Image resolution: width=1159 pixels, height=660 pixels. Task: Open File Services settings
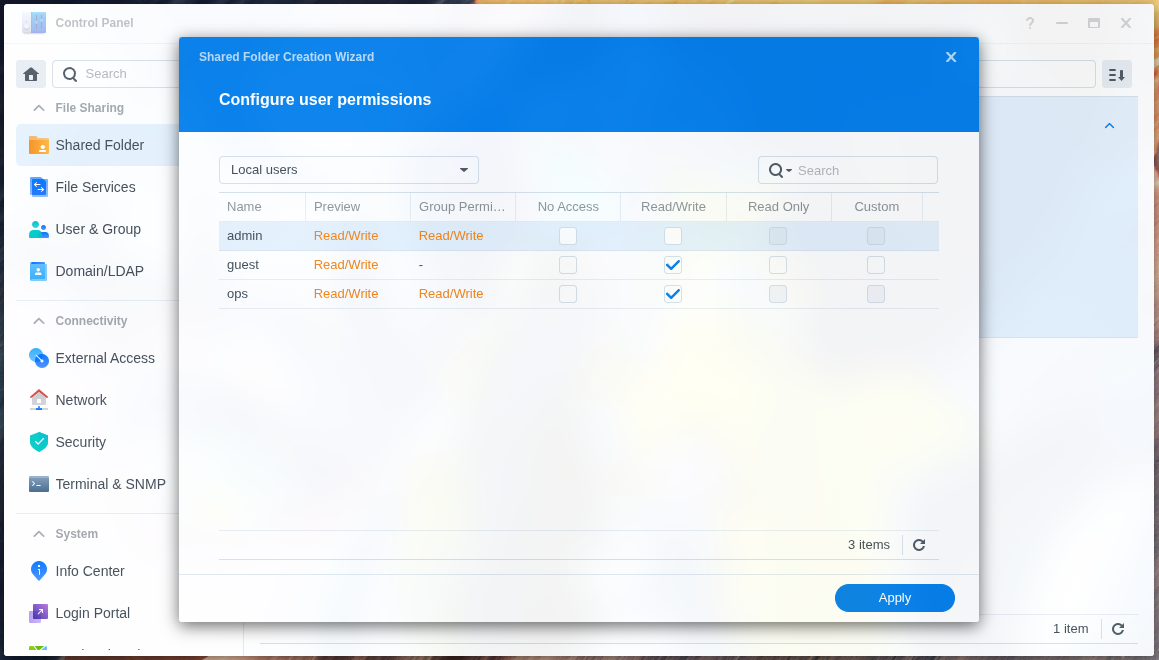[x=97, y=187]
